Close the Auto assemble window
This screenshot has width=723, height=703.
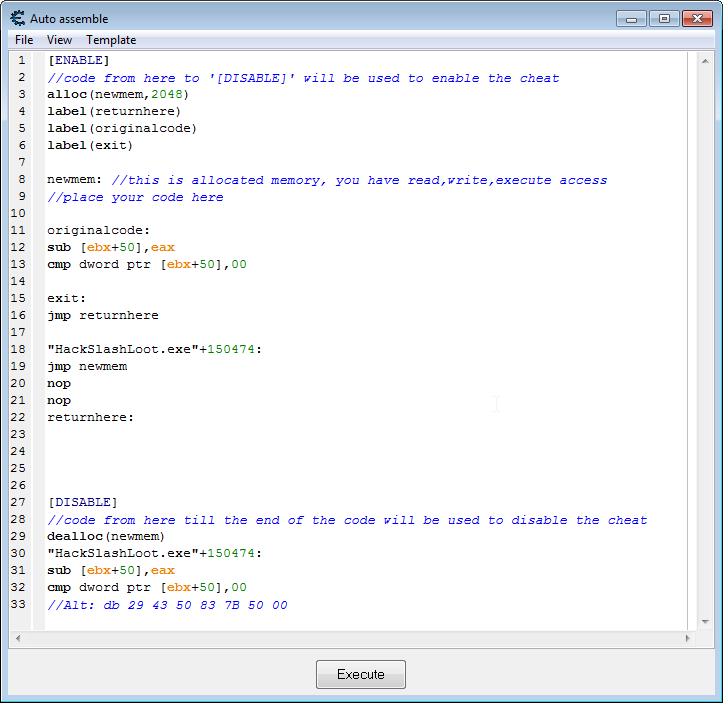click(697, 19)
